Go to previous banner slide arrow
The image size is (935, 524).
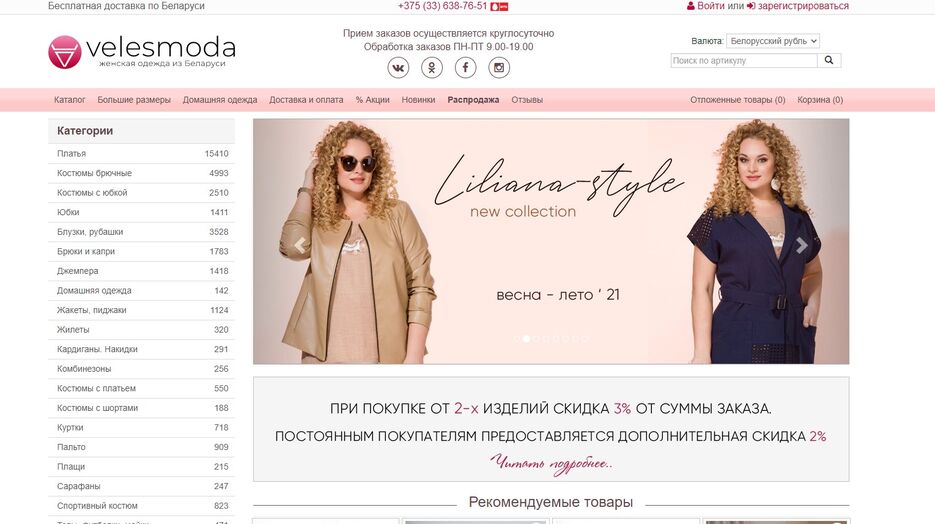tap(300, 244)
